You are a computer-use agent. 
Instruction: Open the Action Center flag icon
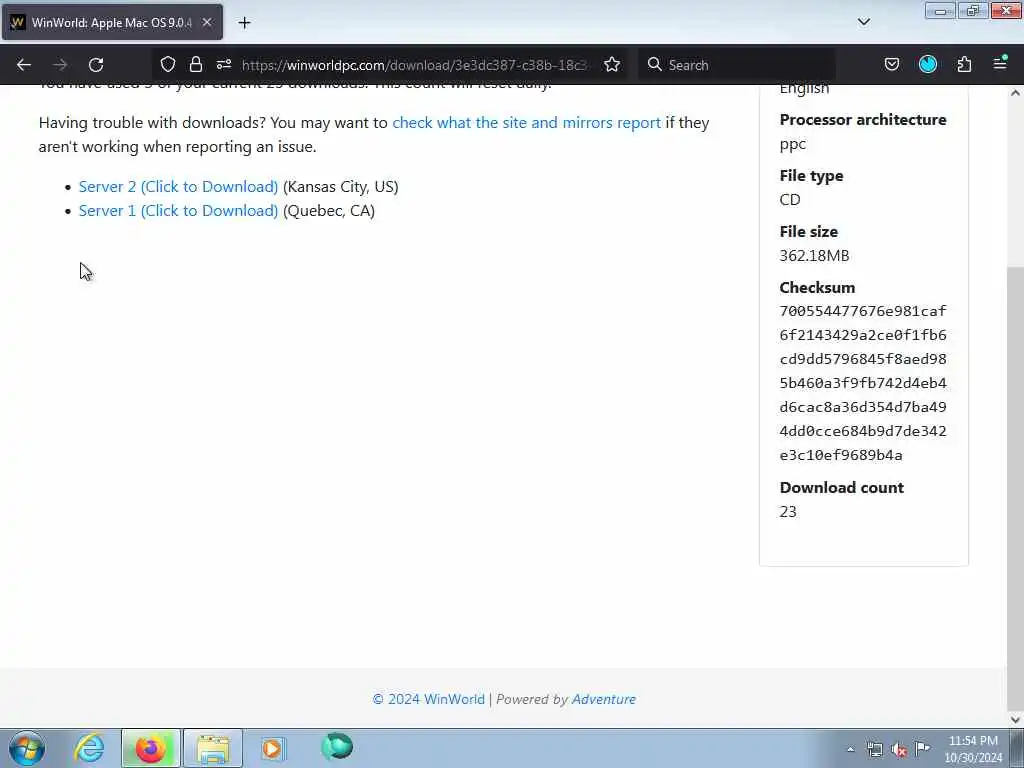[x=923, y=748]
